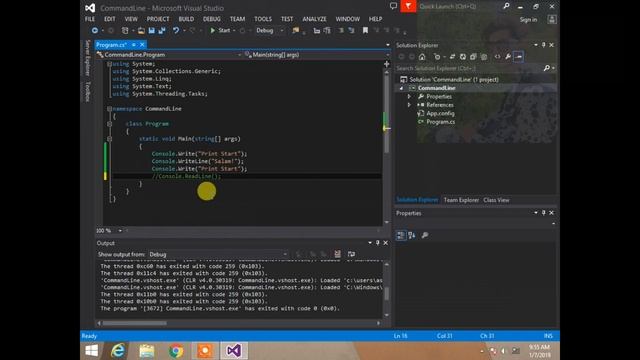Expand the References node in Solution Explorer
This screenshot has height=360, width=640.
coord(409,105)
